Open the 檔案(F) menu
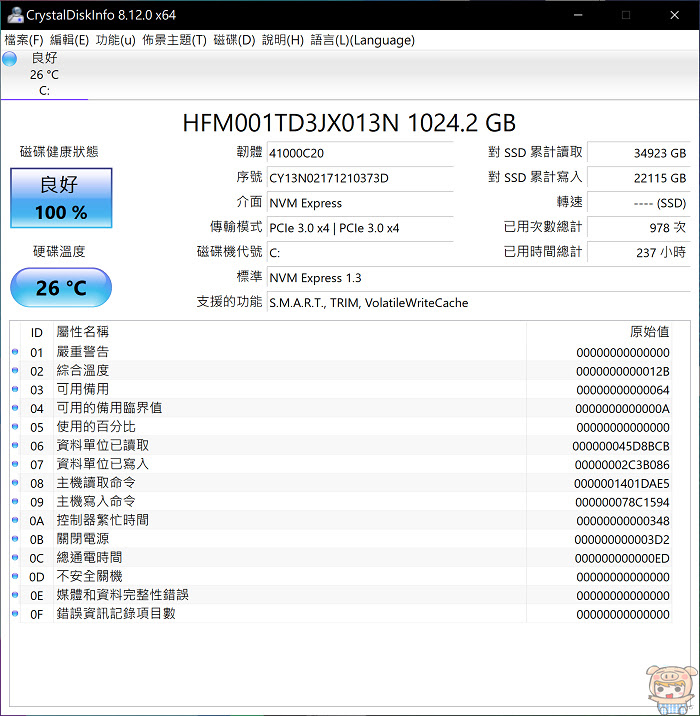Viewport: 700px width, 716px height. point(24,40)
